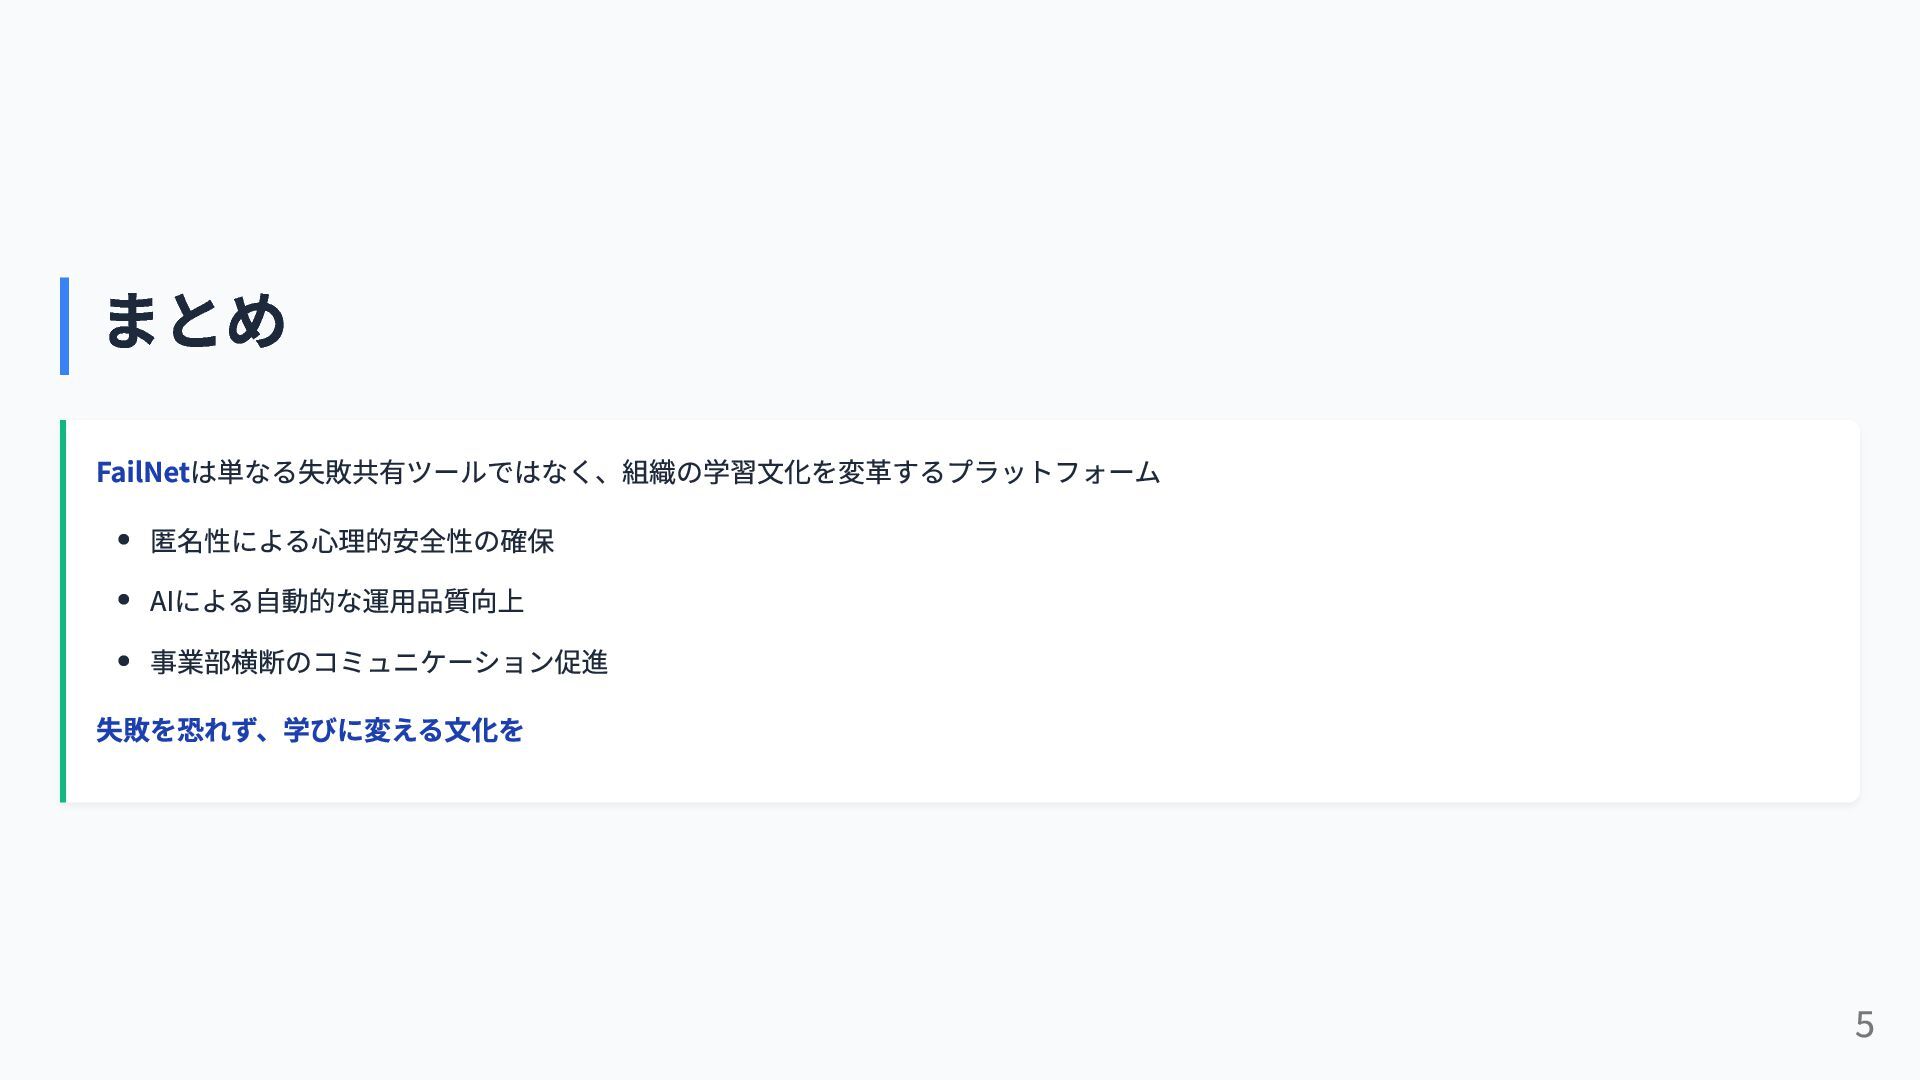Select the phrase 学びに変える文化を
This screenshot has width=1920, height=1080.
[403, 730]
